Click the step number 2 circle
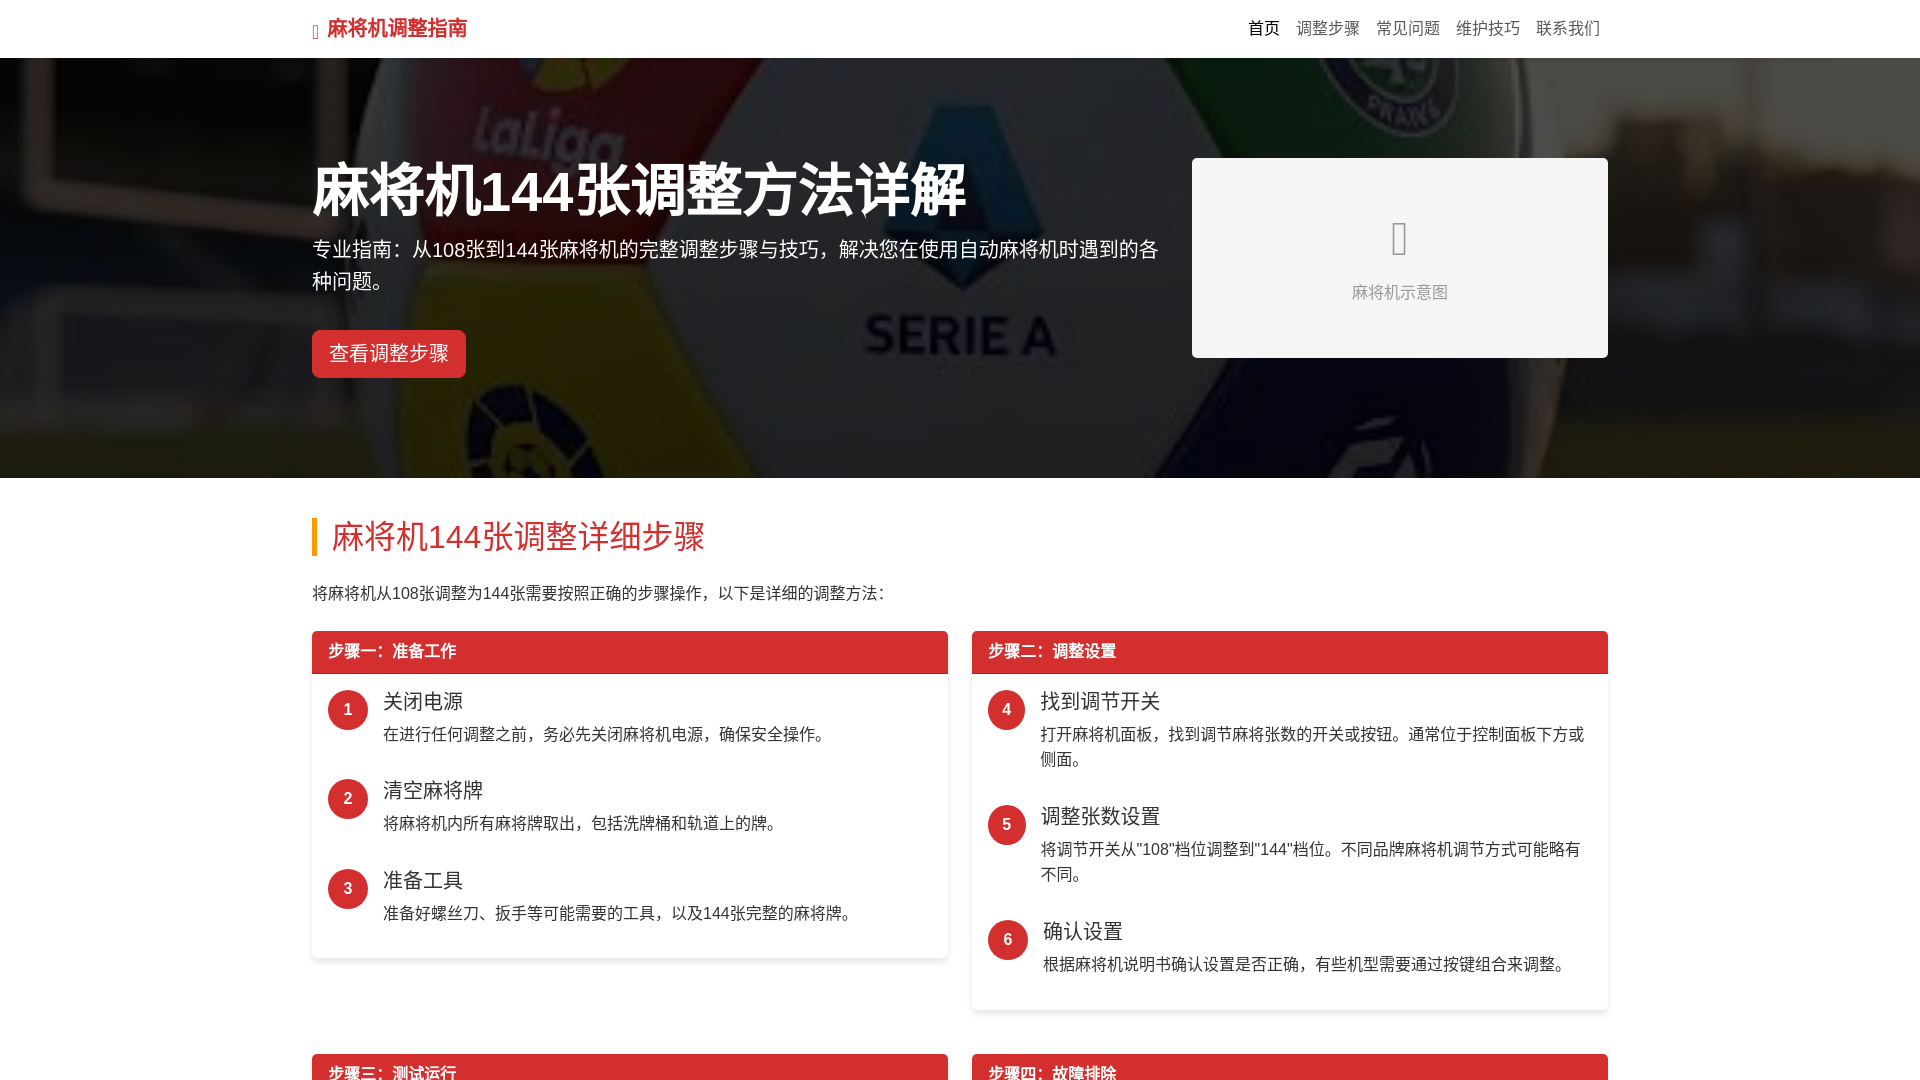This screenshot has height=1080, width=1920. tap(348, 799)
